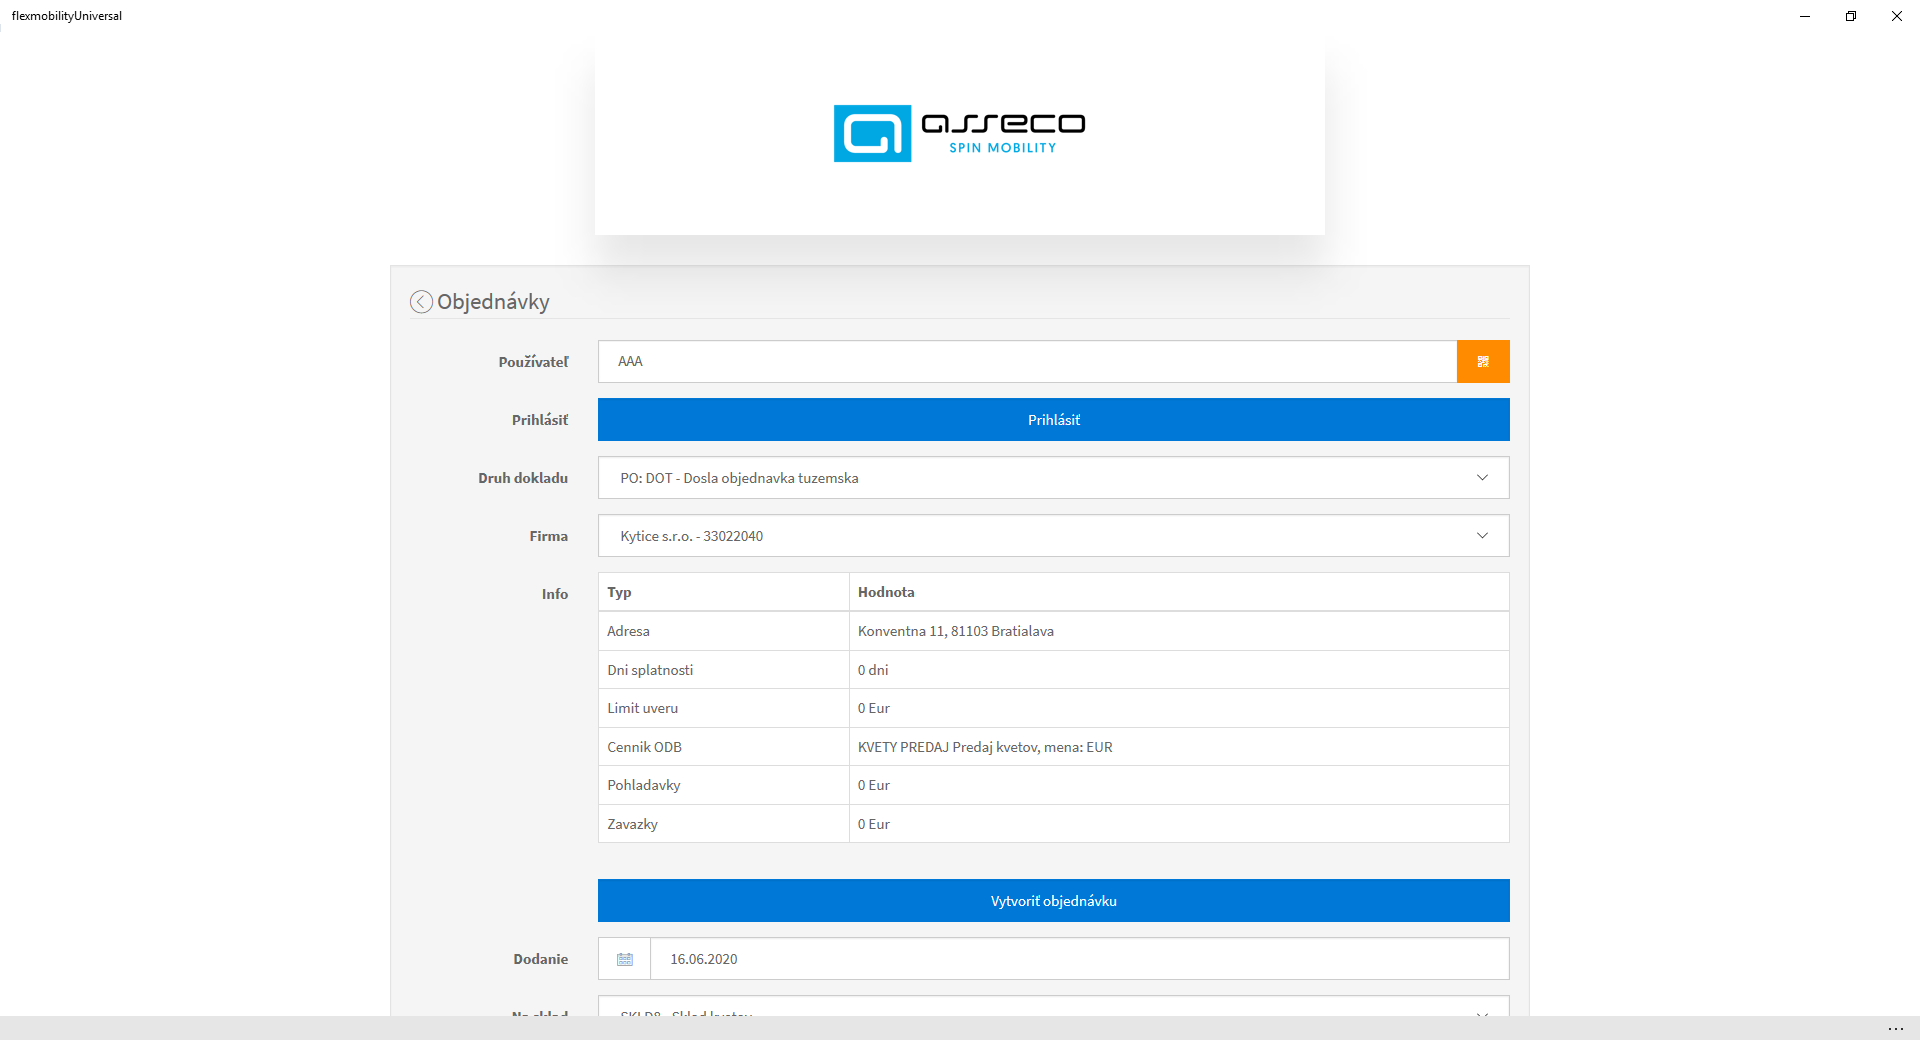The image size is (1920, 1040).
Task: Select the KVETY PREDAJ Predaj kvetov value
Action: coord(985,747)
